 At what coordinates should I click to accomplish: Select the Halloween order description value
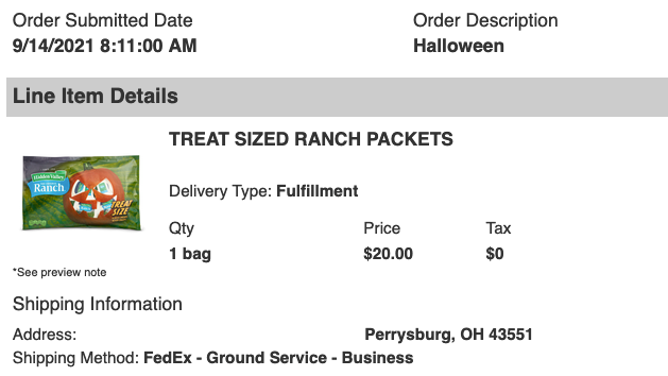tap(459, 46)
